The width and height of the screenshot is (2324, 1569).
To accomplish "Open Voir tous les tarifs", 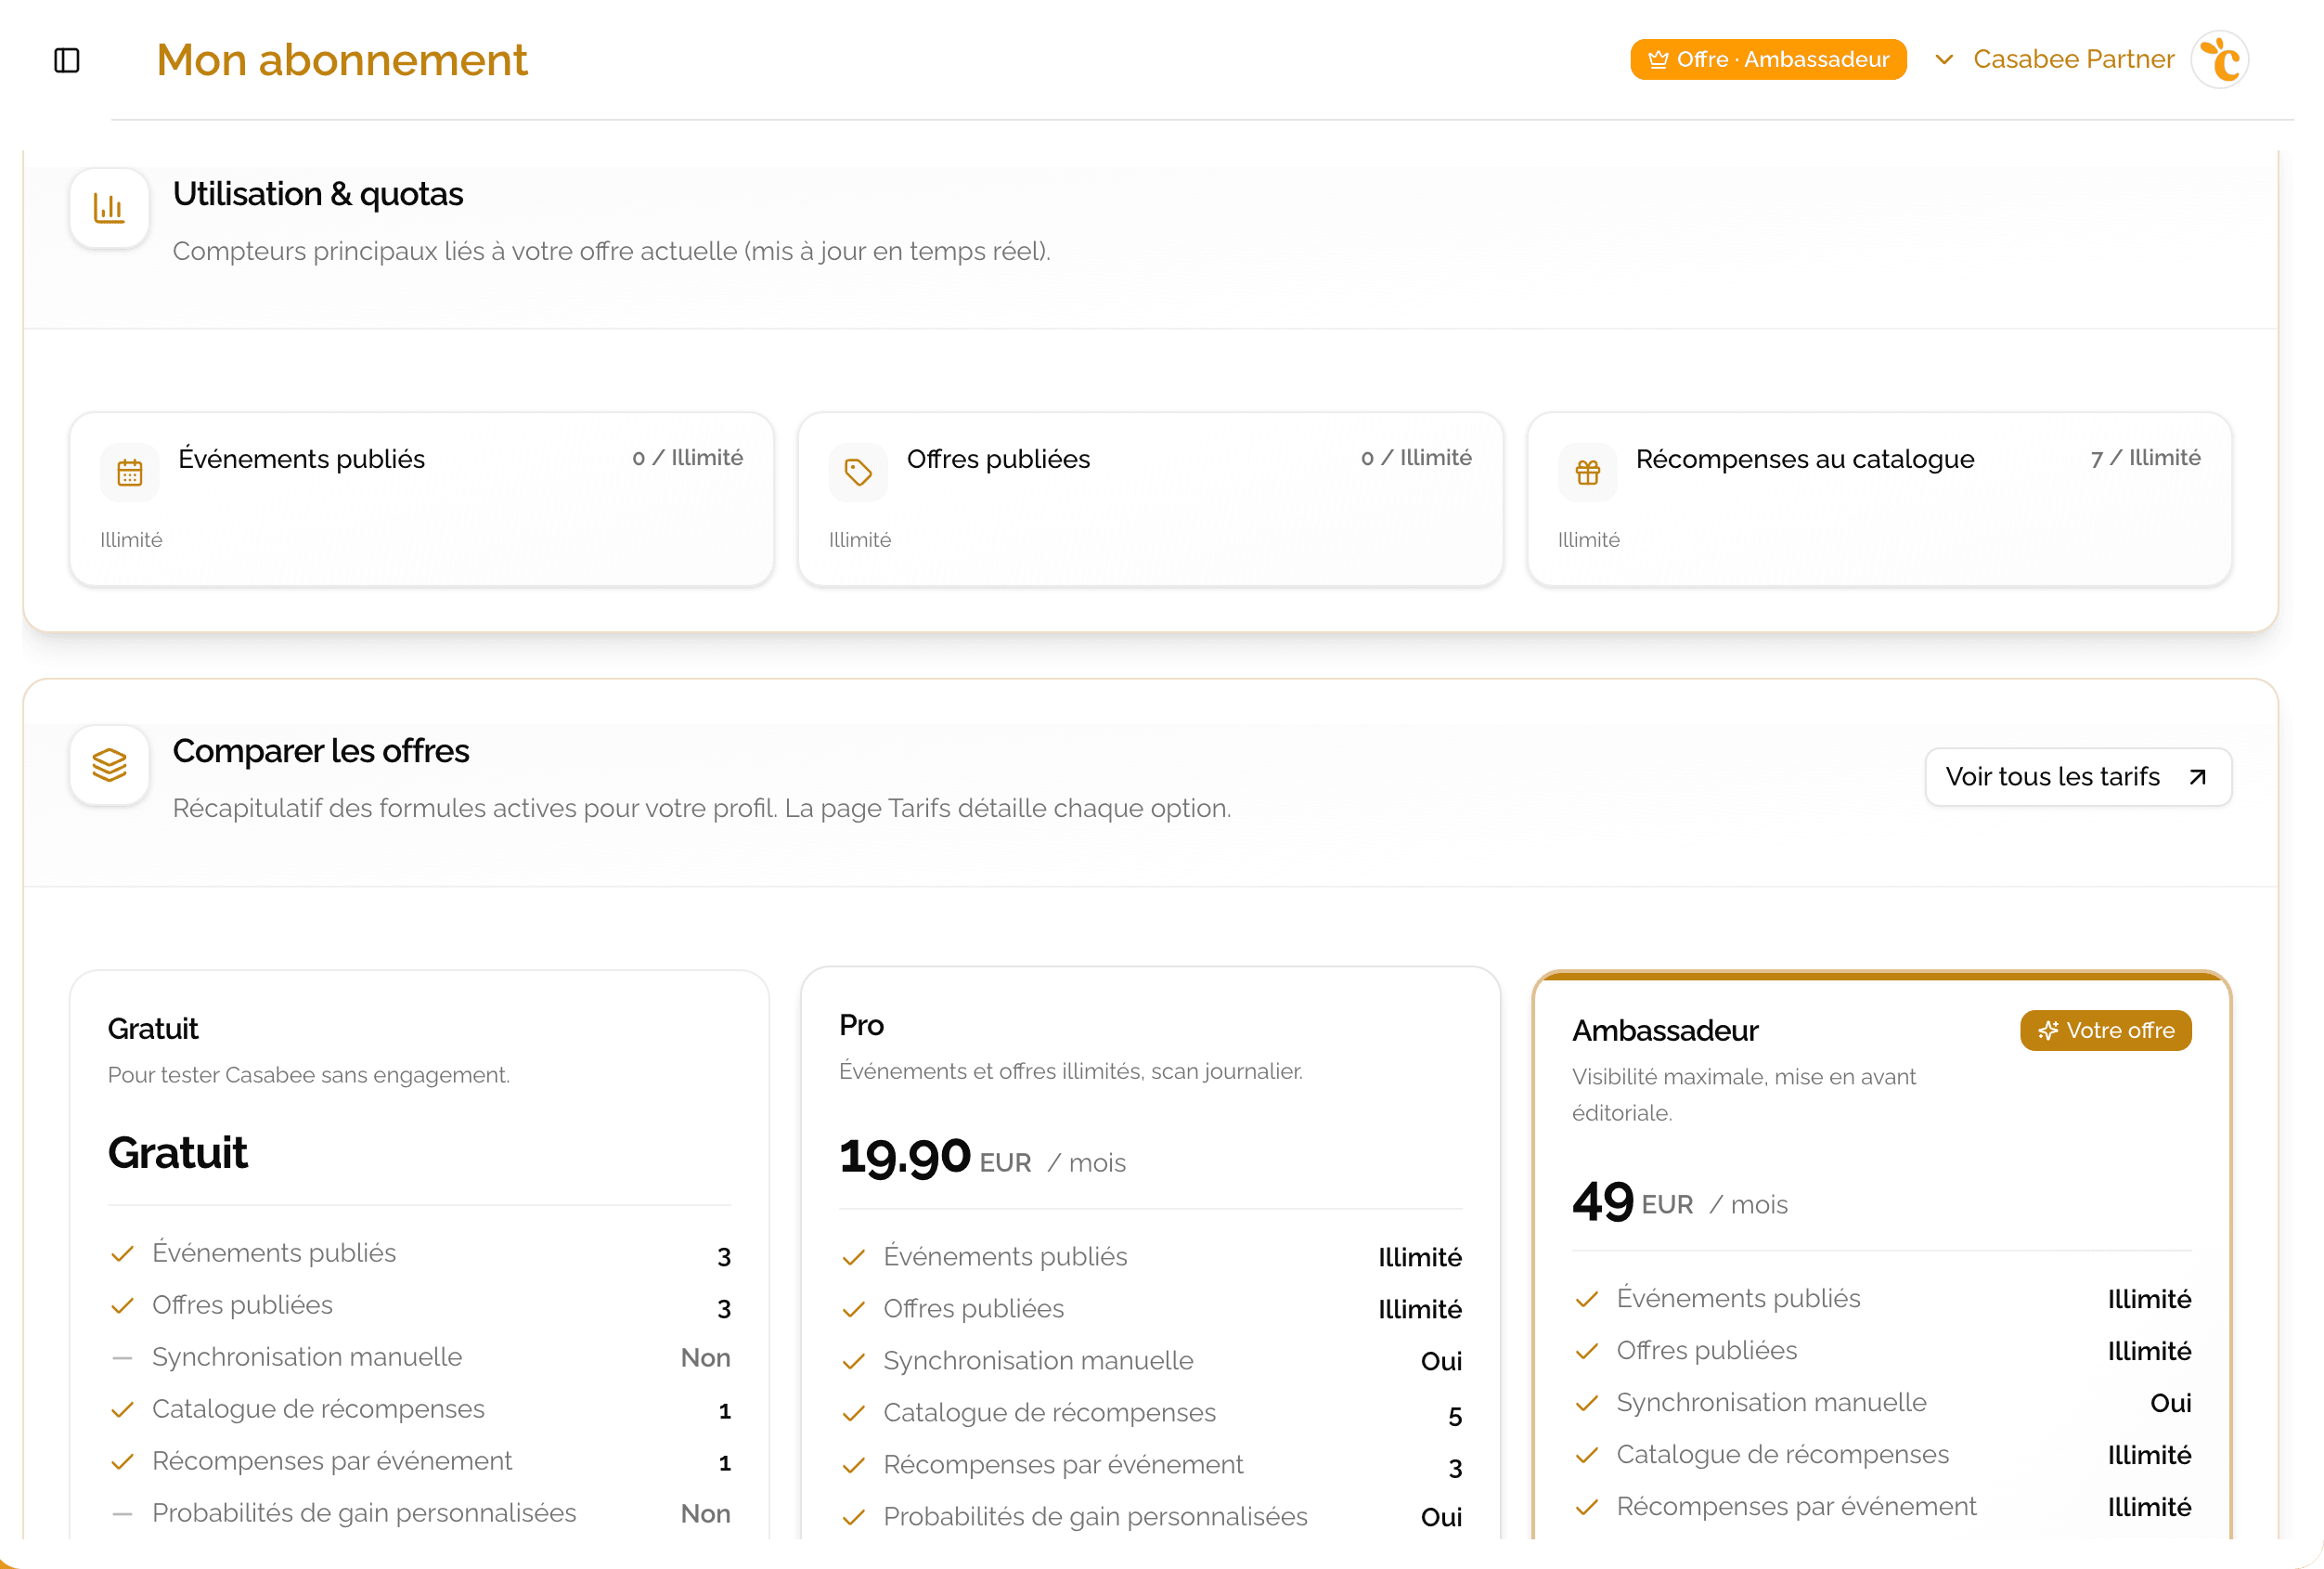I will tap(2077, 777).
